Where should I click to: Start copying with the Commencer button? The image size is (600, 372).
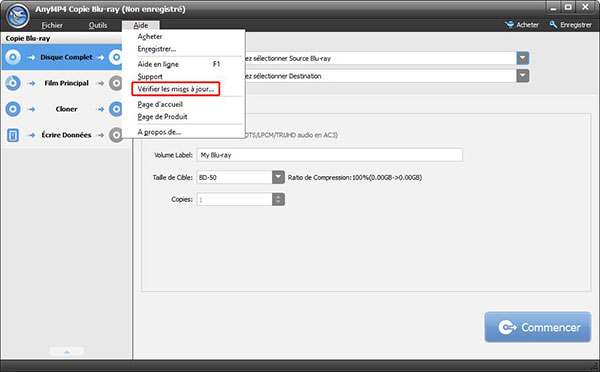click(x=538, y=327)
